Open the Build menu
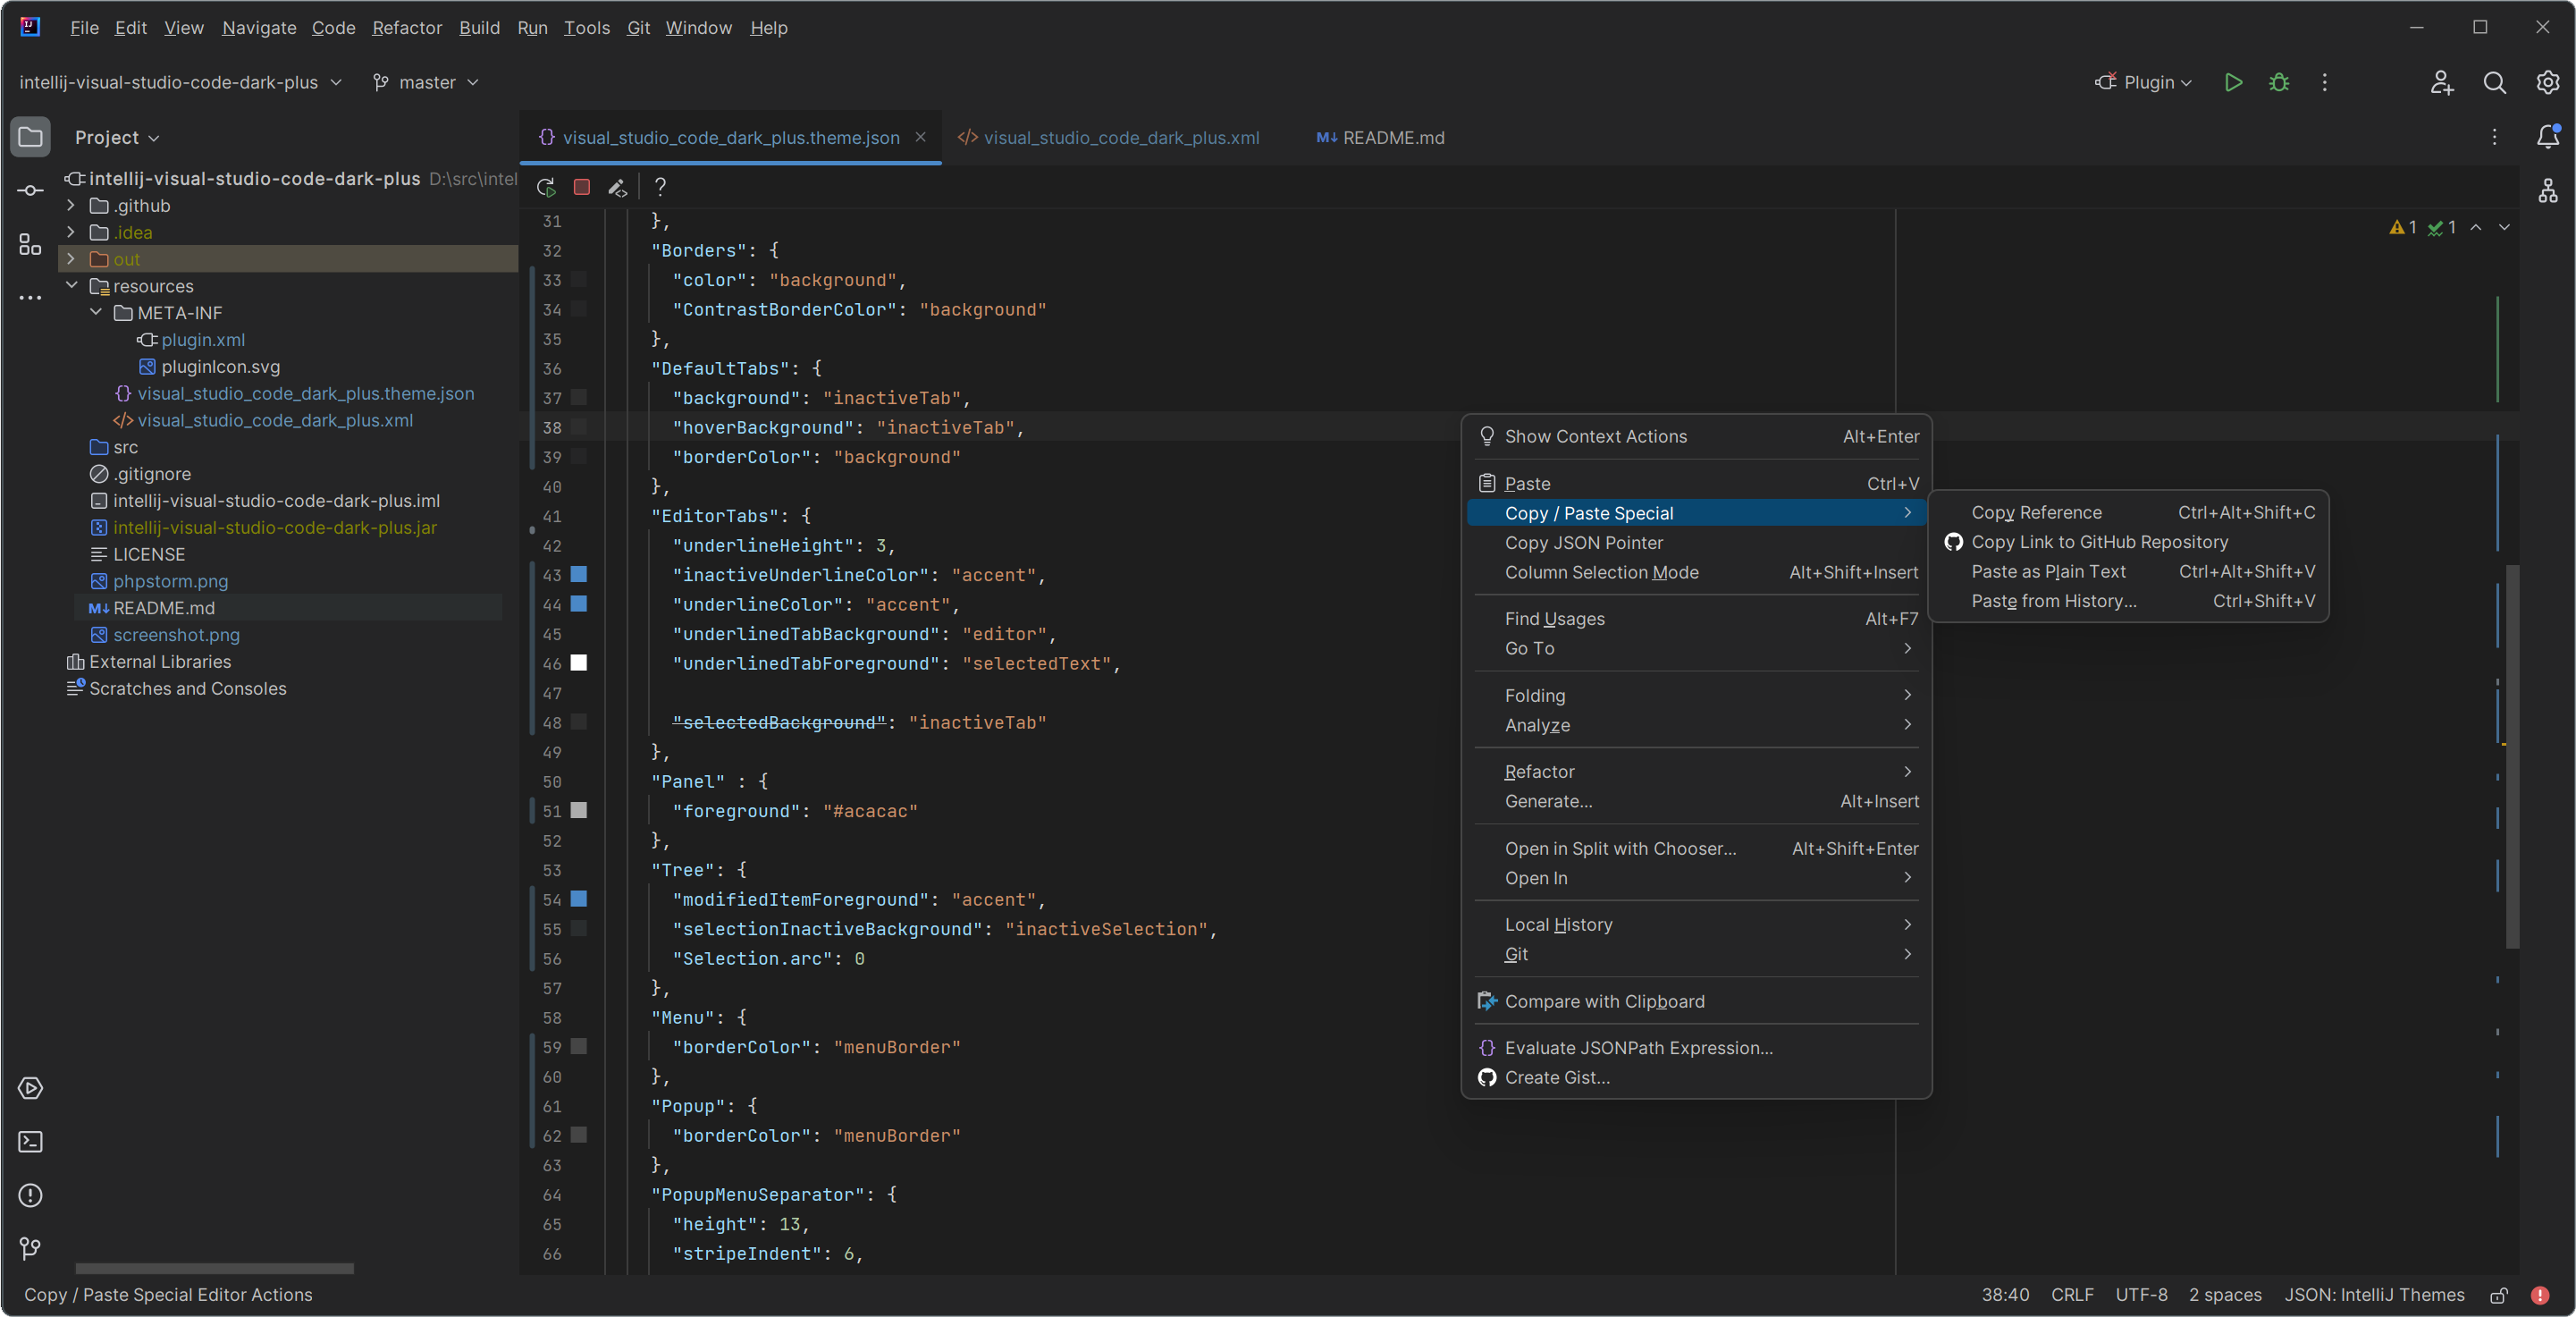Viewport: 2576px width, 1317px height. tap(478, 27)
